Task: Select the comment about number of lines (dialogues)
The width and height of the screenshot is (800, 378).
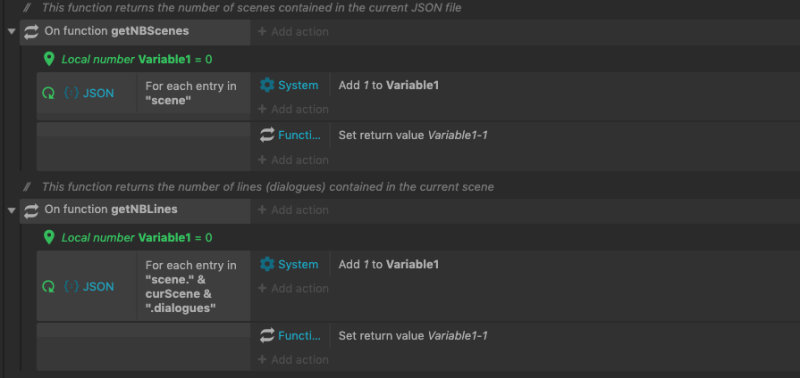Action: (268, 187)
